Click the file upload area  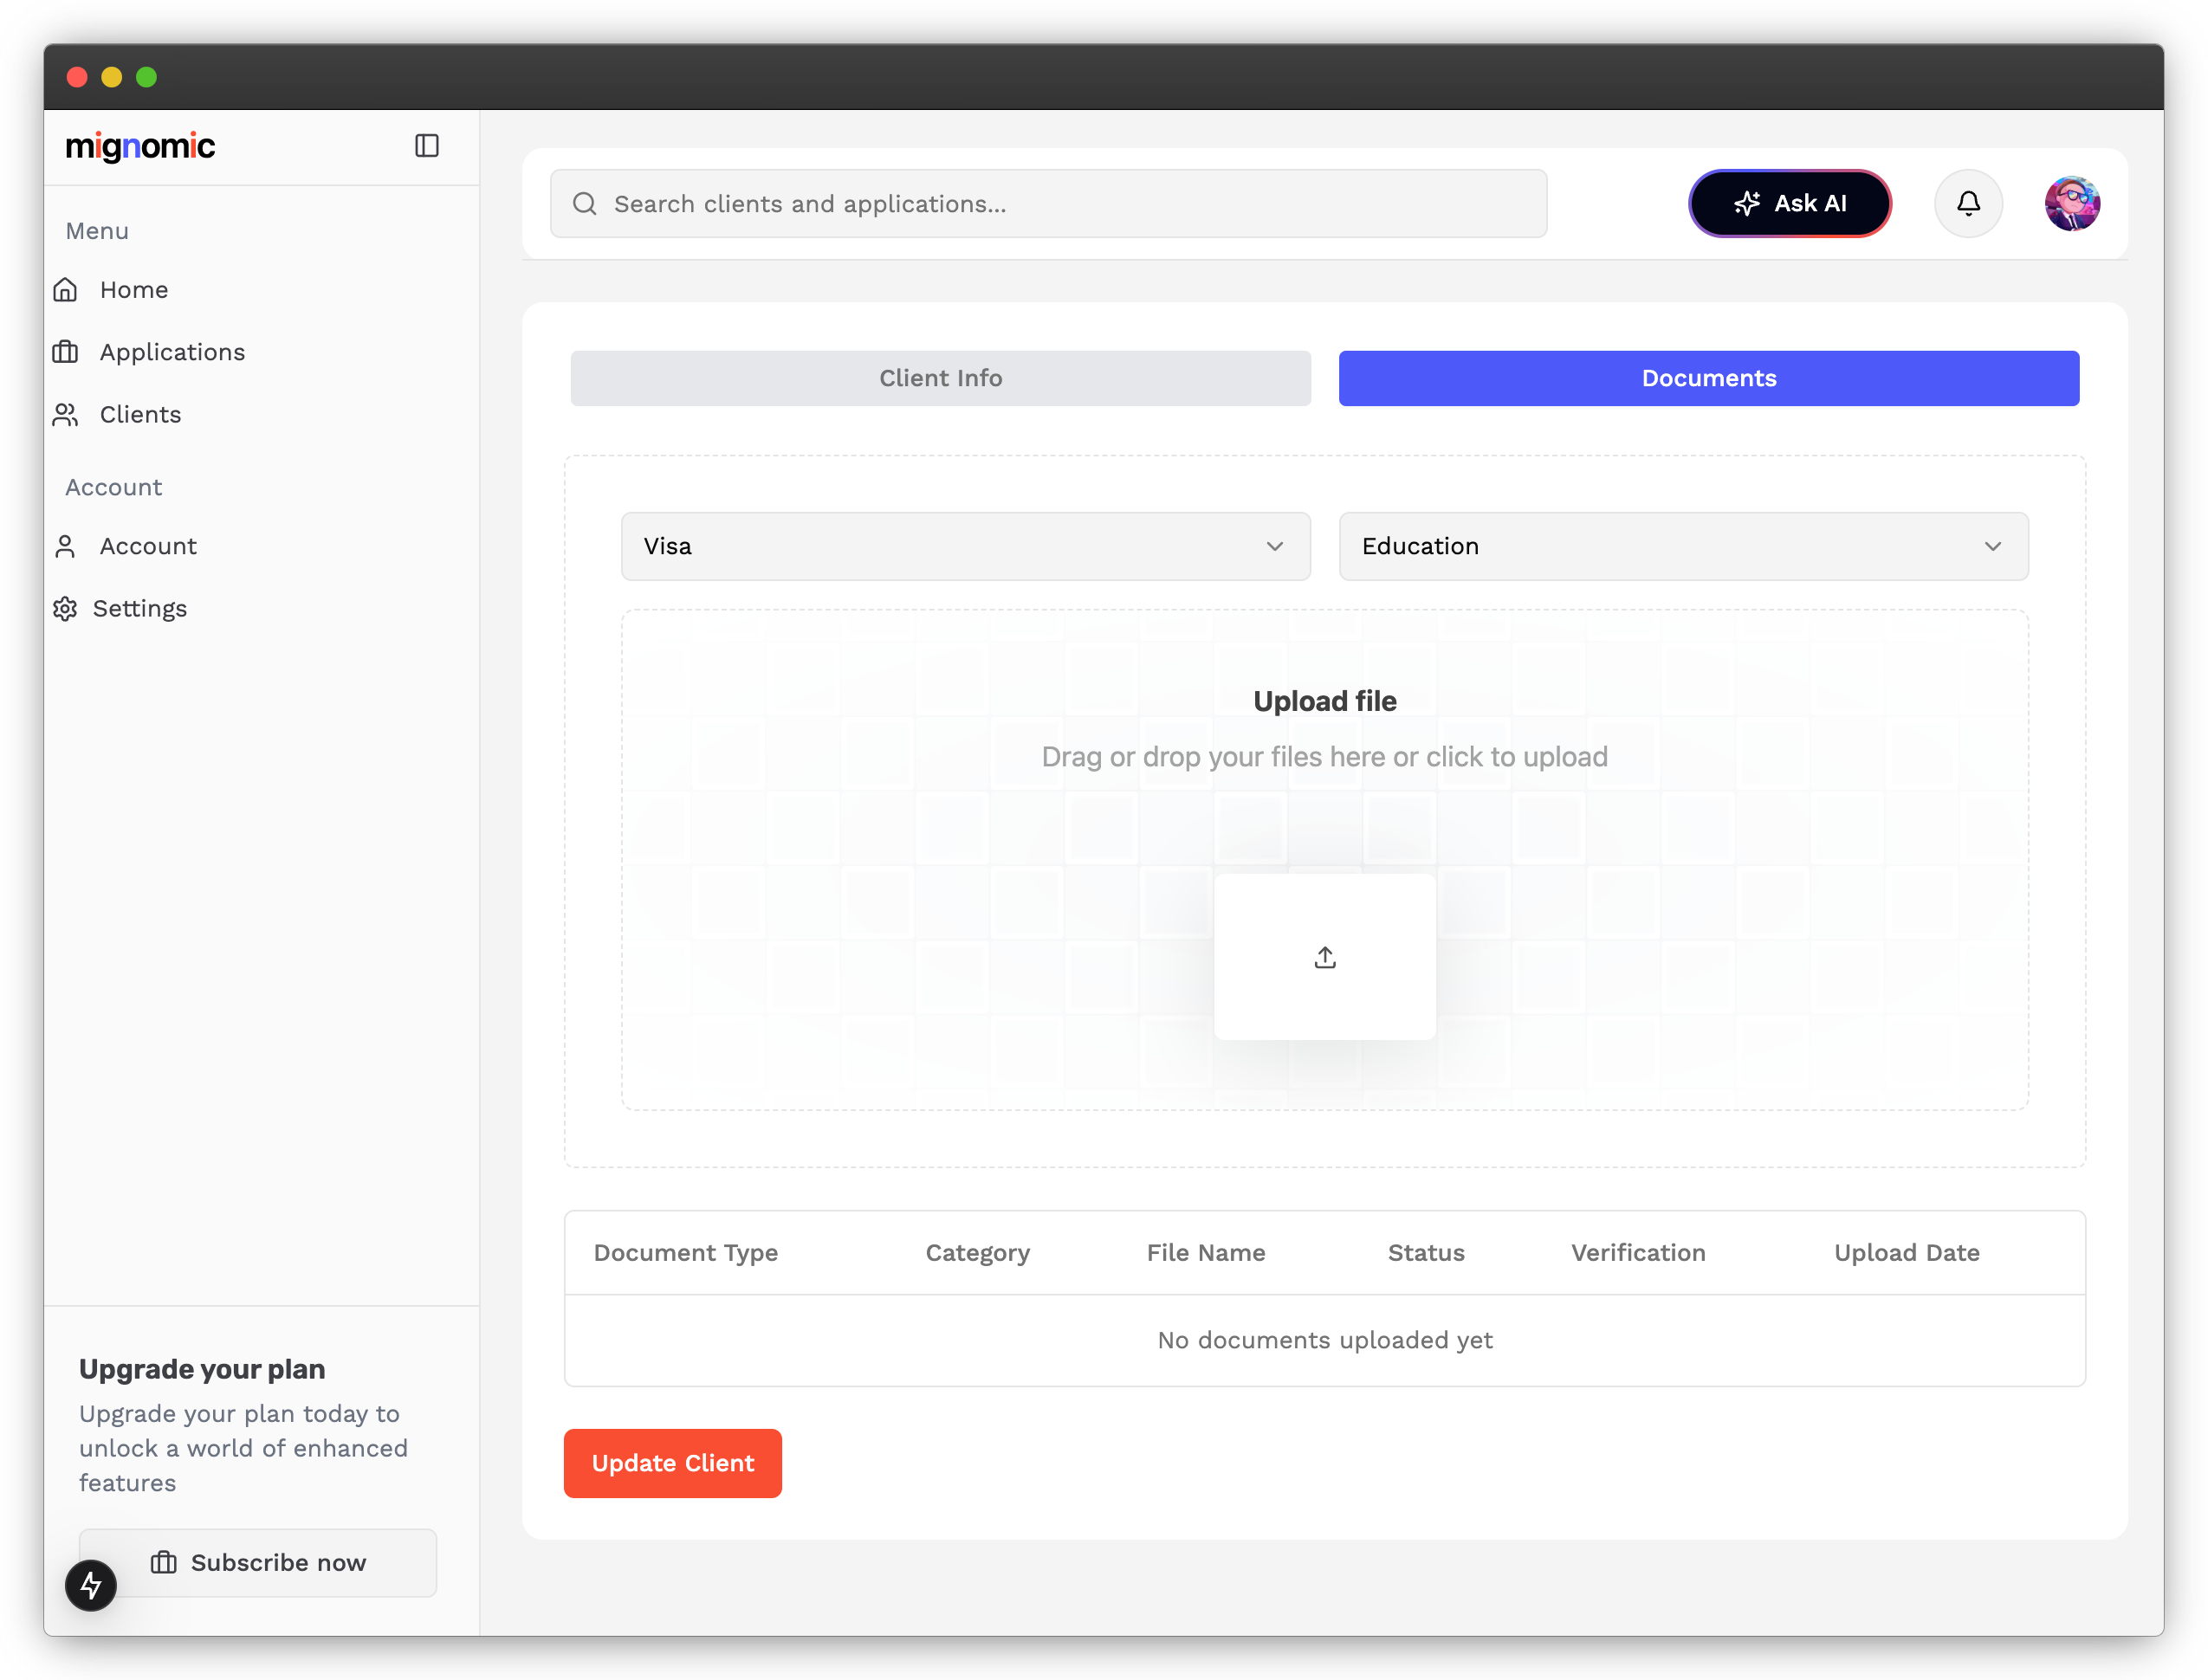[1324, 956]
